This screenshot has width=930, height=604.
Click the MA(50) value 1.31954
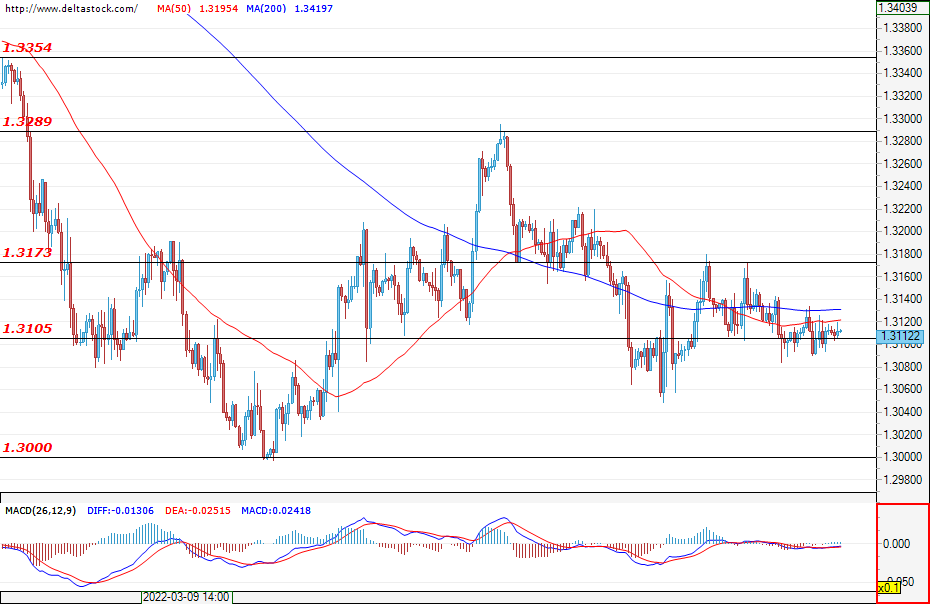[218, 9]
